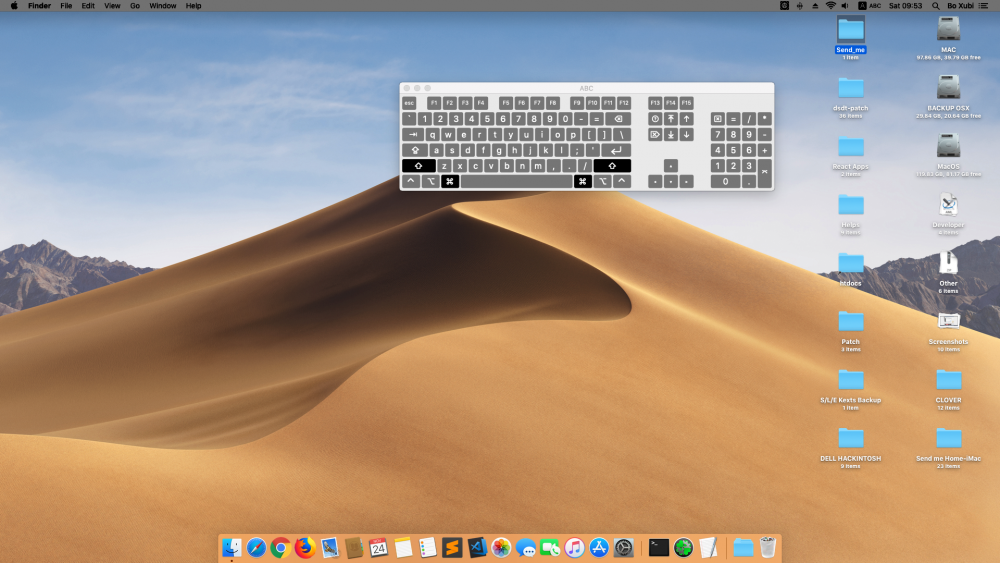Viewport: 1000px width, 563px height.
Task: Open the Wi-Fi status menu
Action: click(830, 6)
